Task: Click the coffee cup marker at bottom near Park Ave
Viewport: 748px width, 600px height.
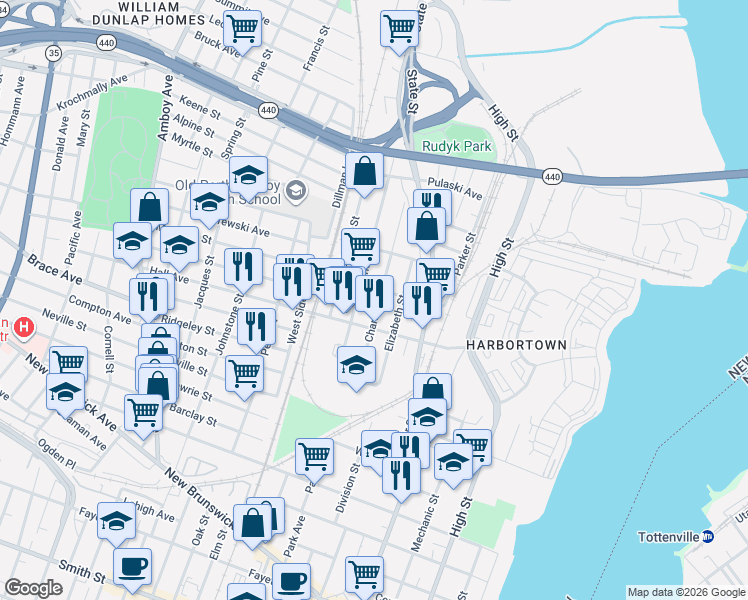Action: (x=291, y=581)
